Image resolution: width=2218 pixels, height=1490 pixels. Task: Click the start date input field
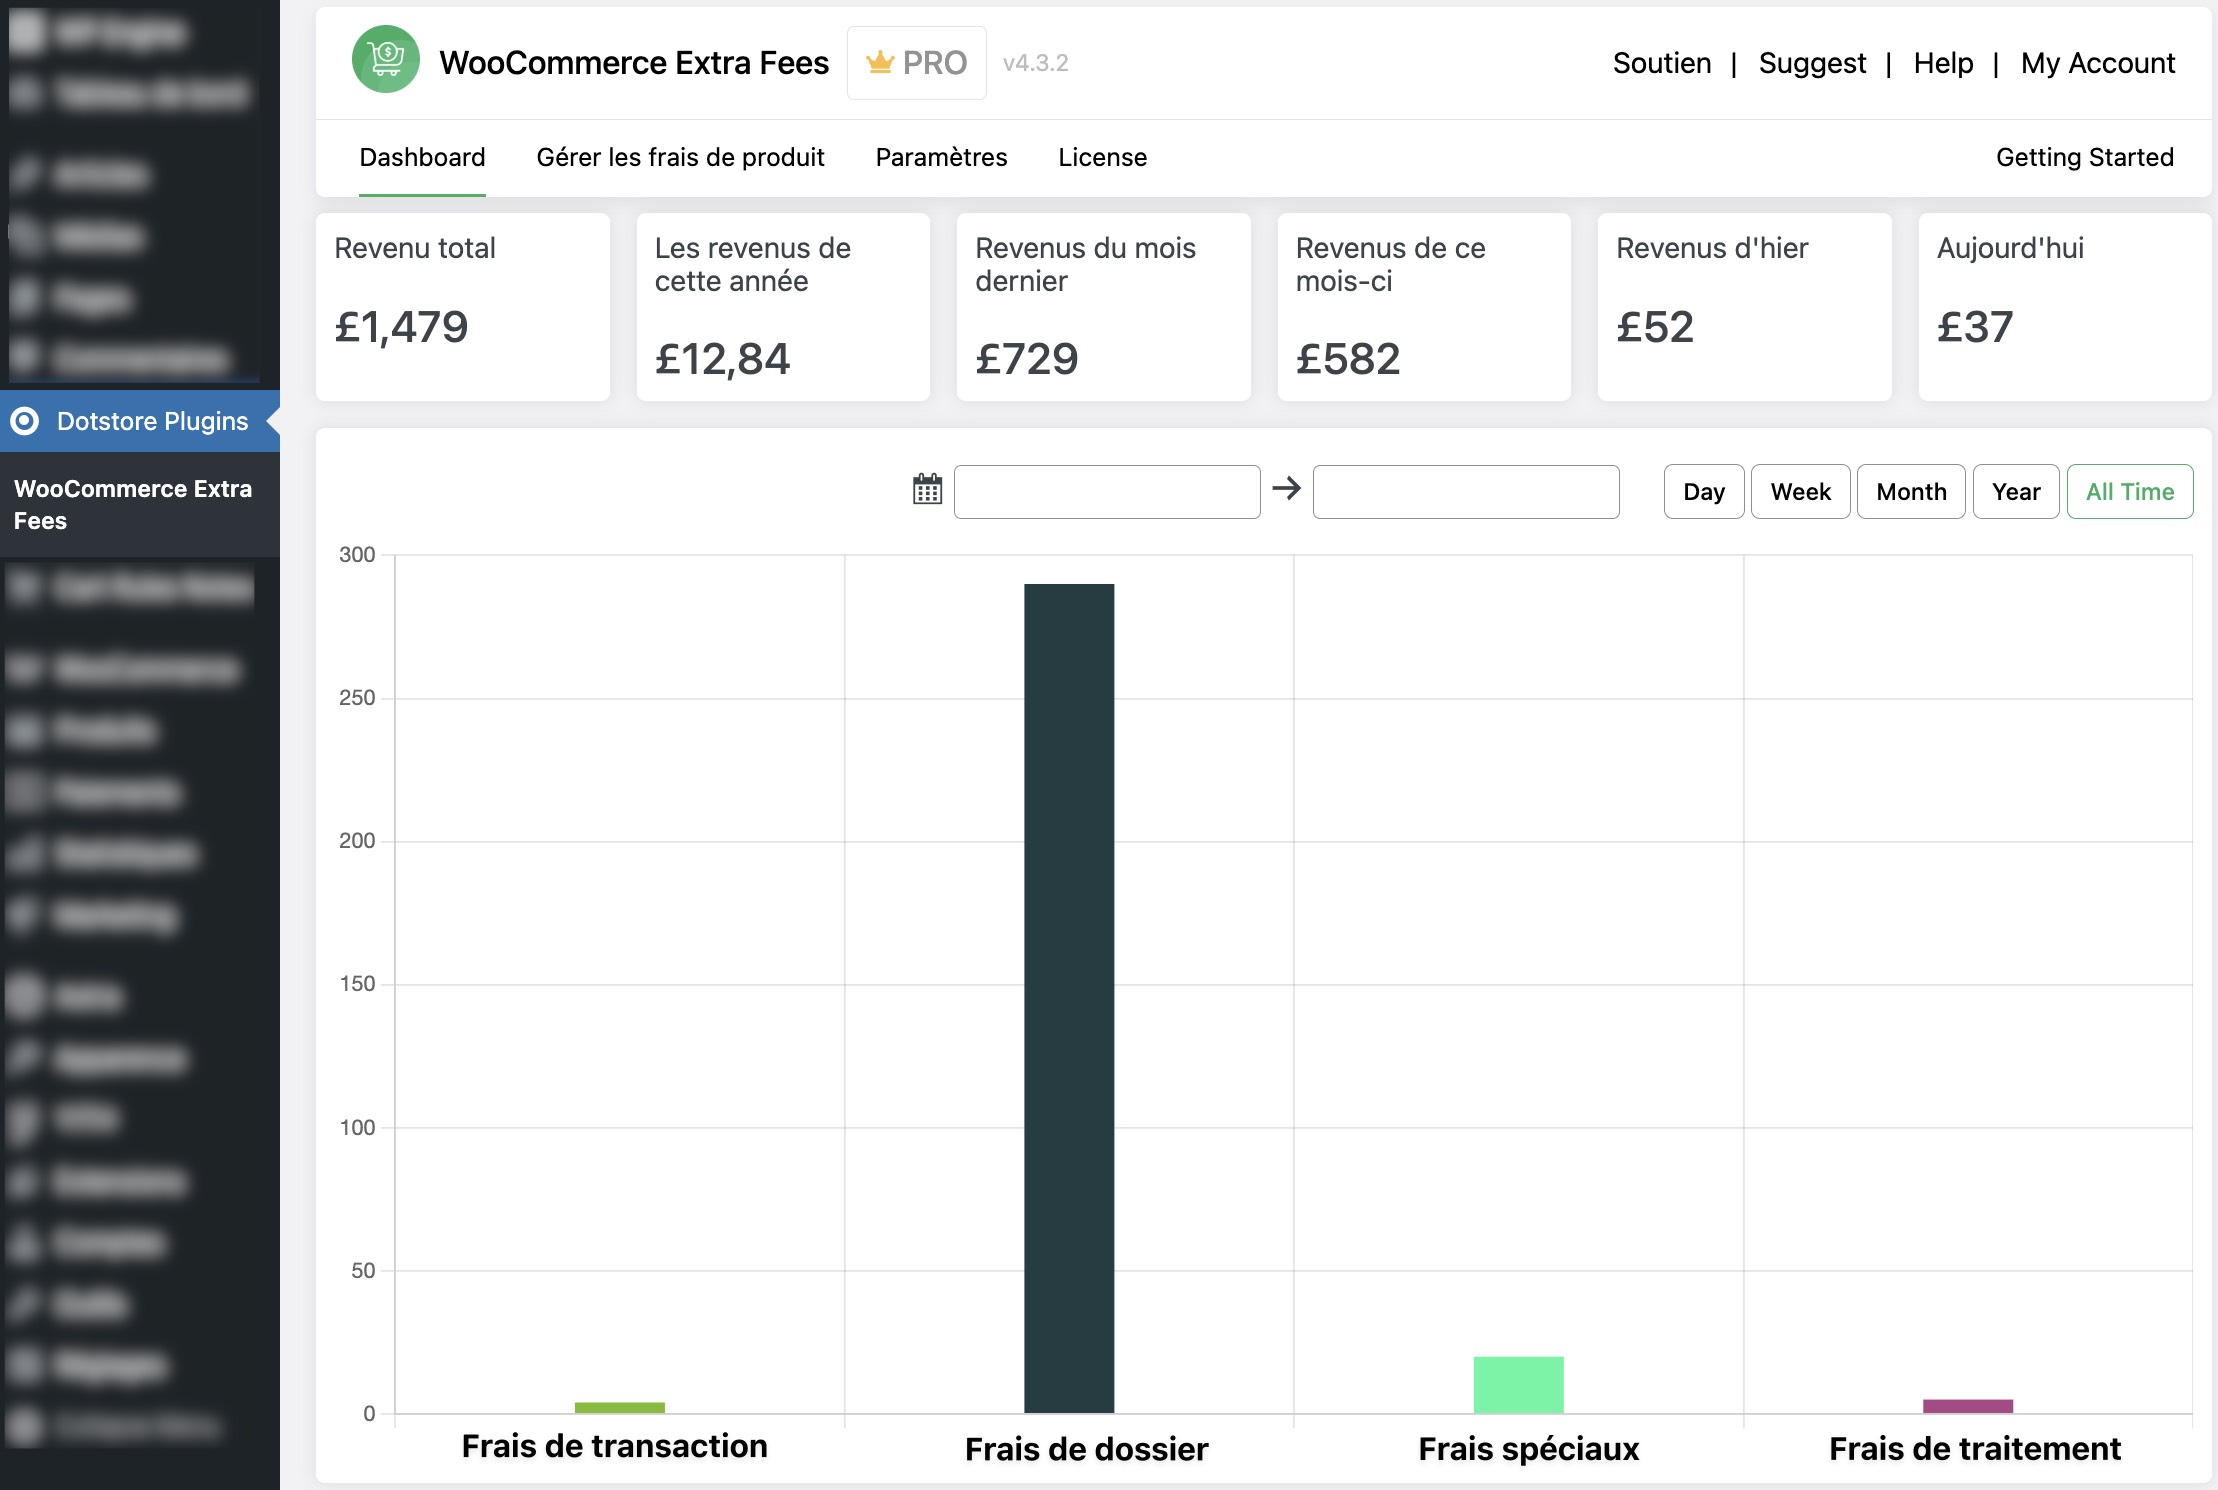[1106, 492]
